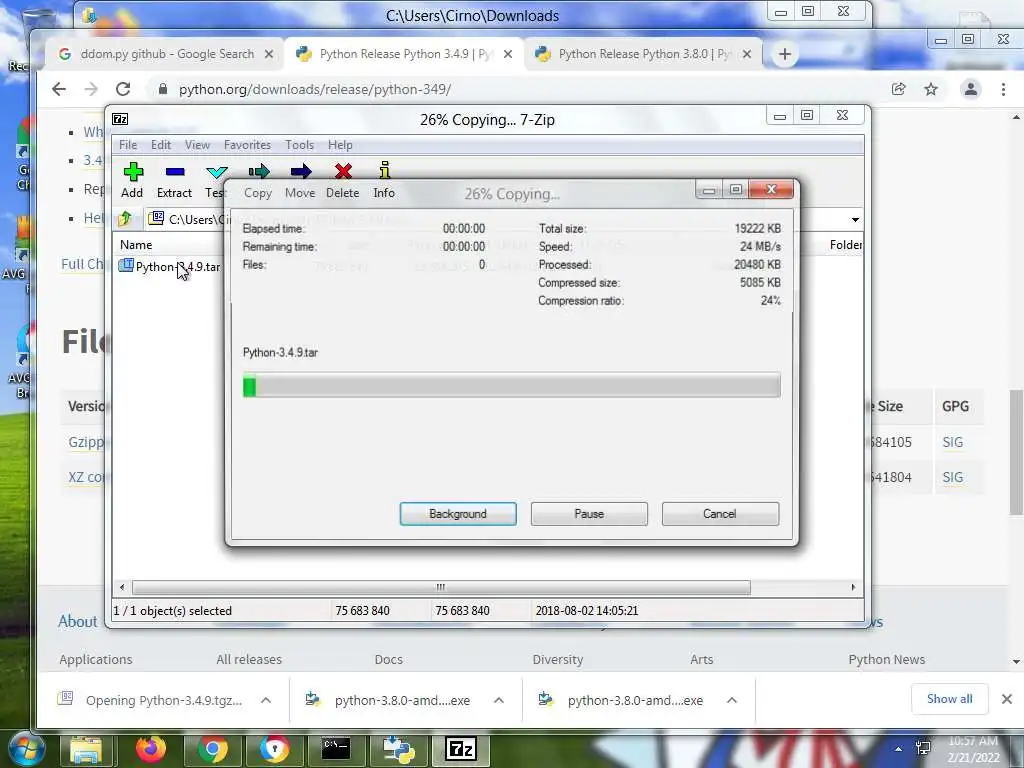Open the Python News footer link
The width and height of the screenshot is (1024, 768).
point(886,660)
